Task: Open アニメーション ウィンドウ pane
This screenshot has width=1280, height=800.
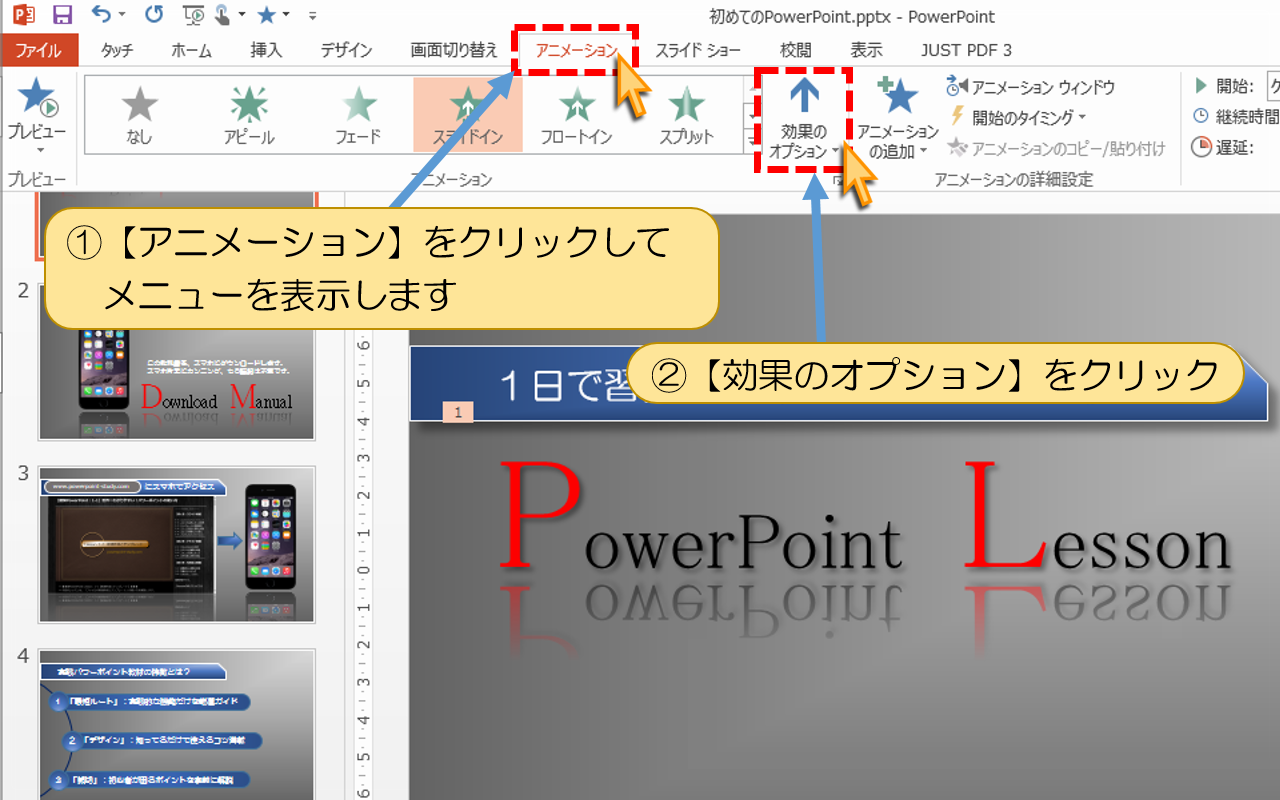Action: tap(1030, 88)
